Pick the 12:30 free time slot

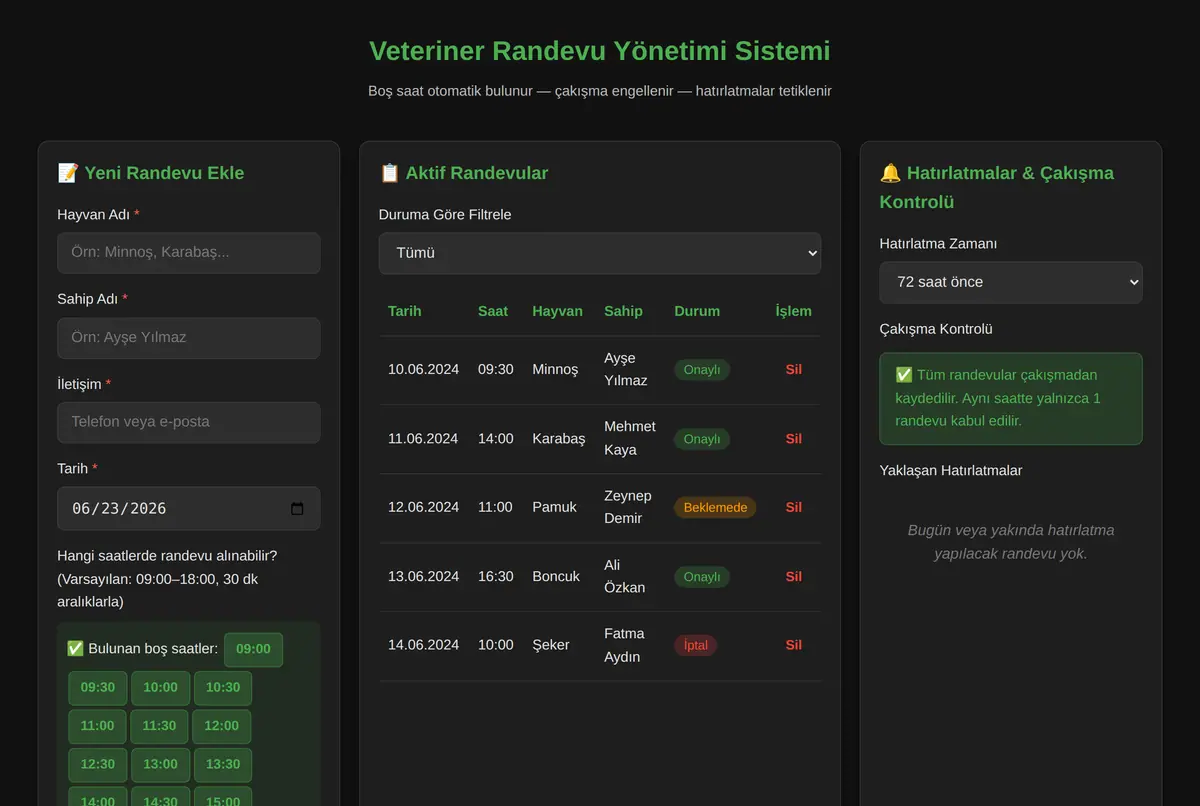coord(98,764)
